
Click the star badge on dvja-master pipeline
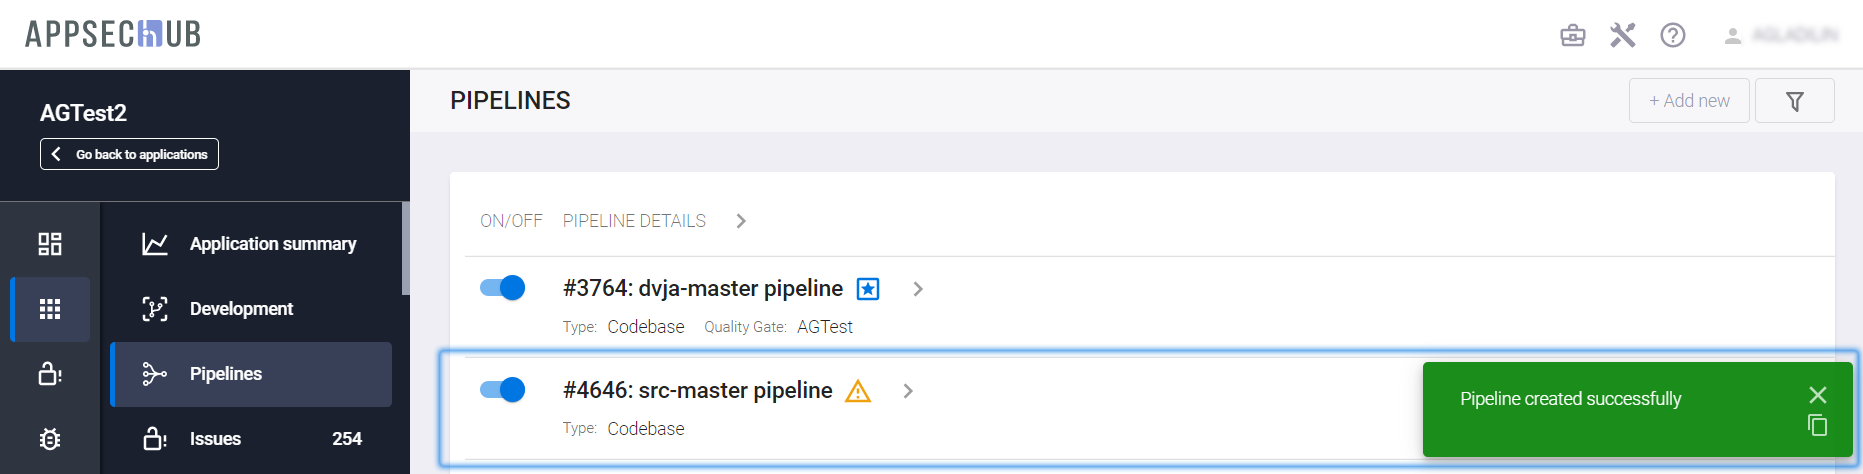click(868, 289)
